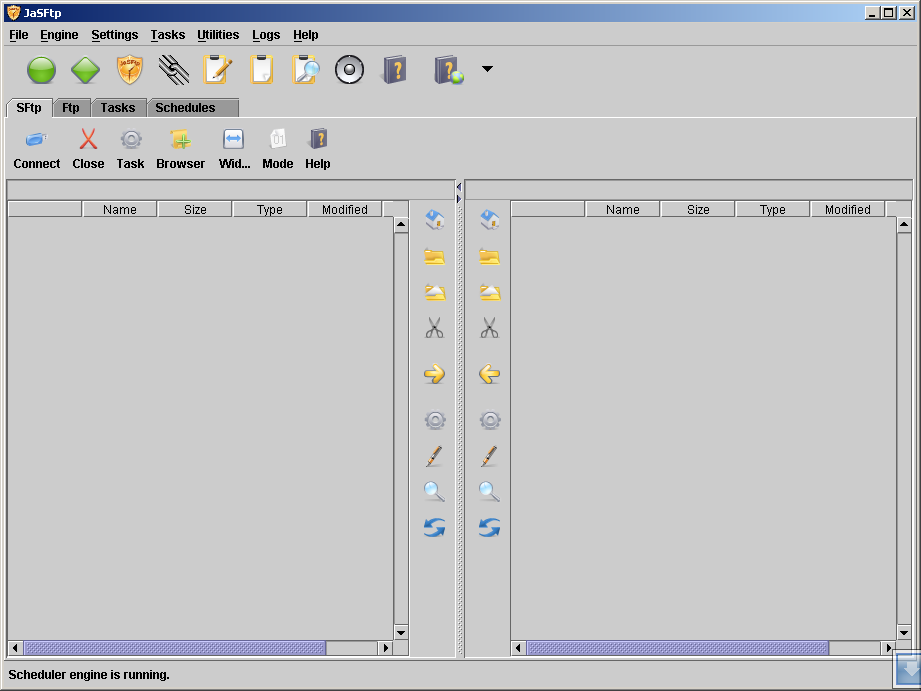Image resolution: width=921 pixels, height=691 pixels.
Task: Click the clipboard with magnifier icon
Action: tap(306, 69)
